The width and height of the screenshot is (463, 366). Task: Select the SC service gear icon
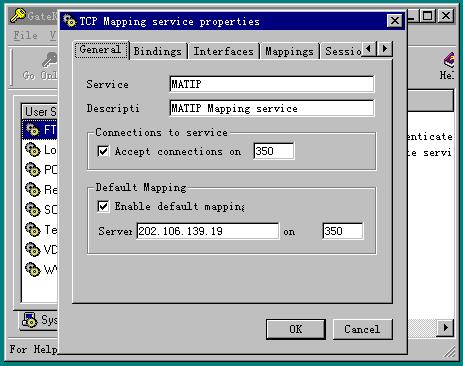point(33,210)
